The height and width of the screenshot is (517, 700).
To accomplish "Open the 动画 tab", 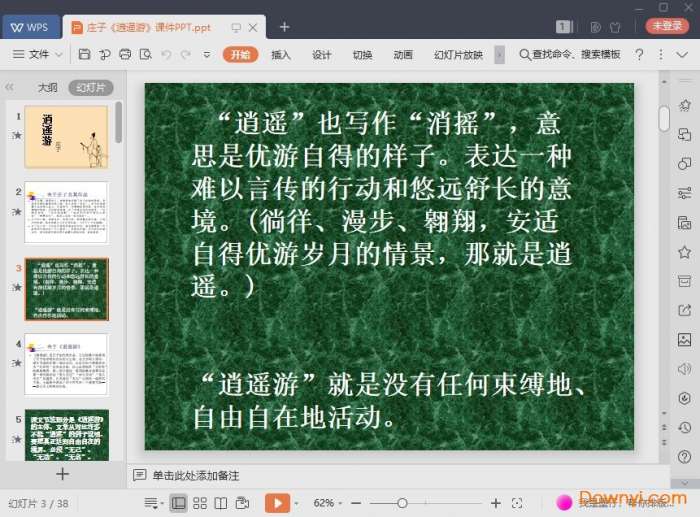I will [403, 54].
